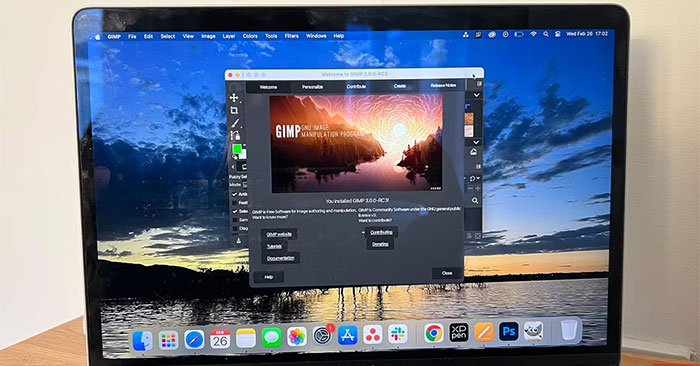Click the zoom-in plus icon in right panel
The width and height of the screenshot is (700, 366).
coord(478,188)
